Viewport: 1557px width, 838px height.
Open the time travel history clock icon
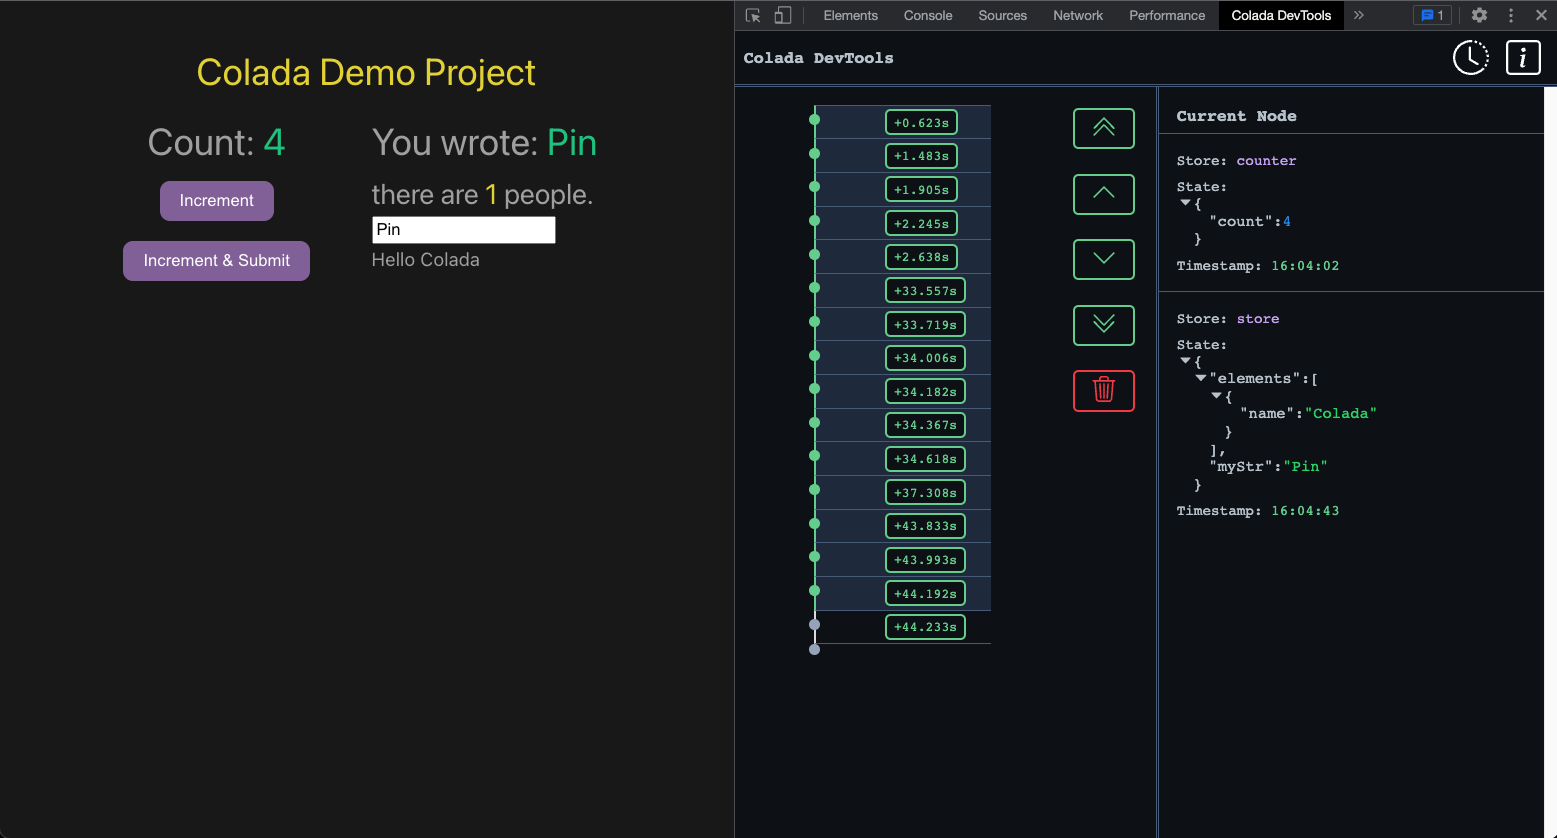pos(1470,57)
